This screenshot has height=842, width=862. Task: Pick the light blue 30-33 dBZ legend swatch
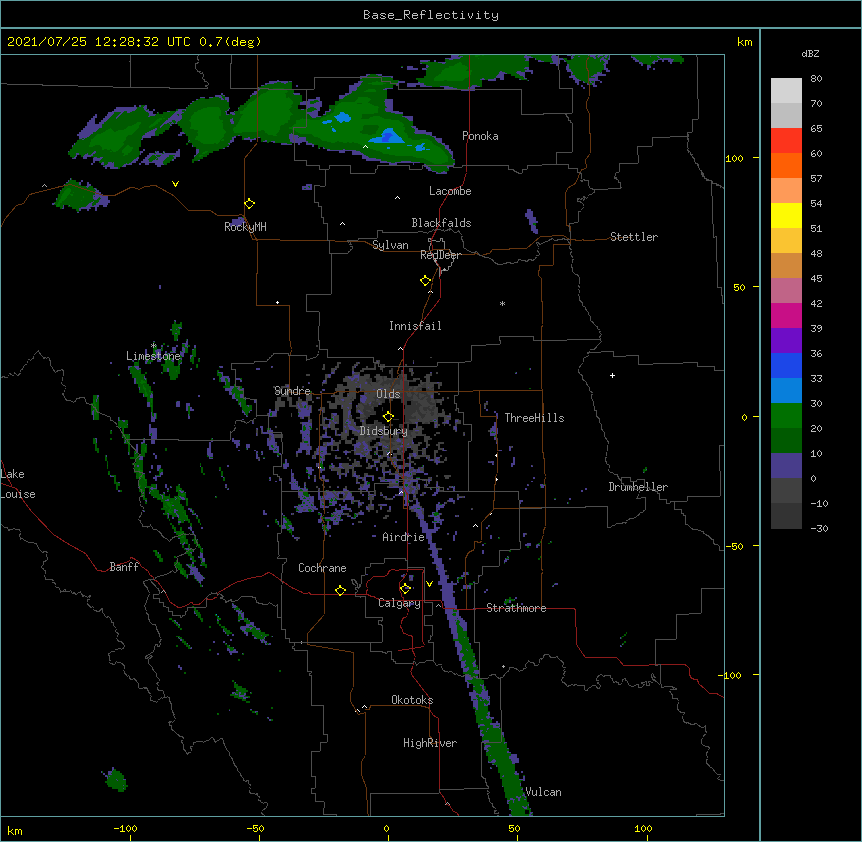coord(786,391)
